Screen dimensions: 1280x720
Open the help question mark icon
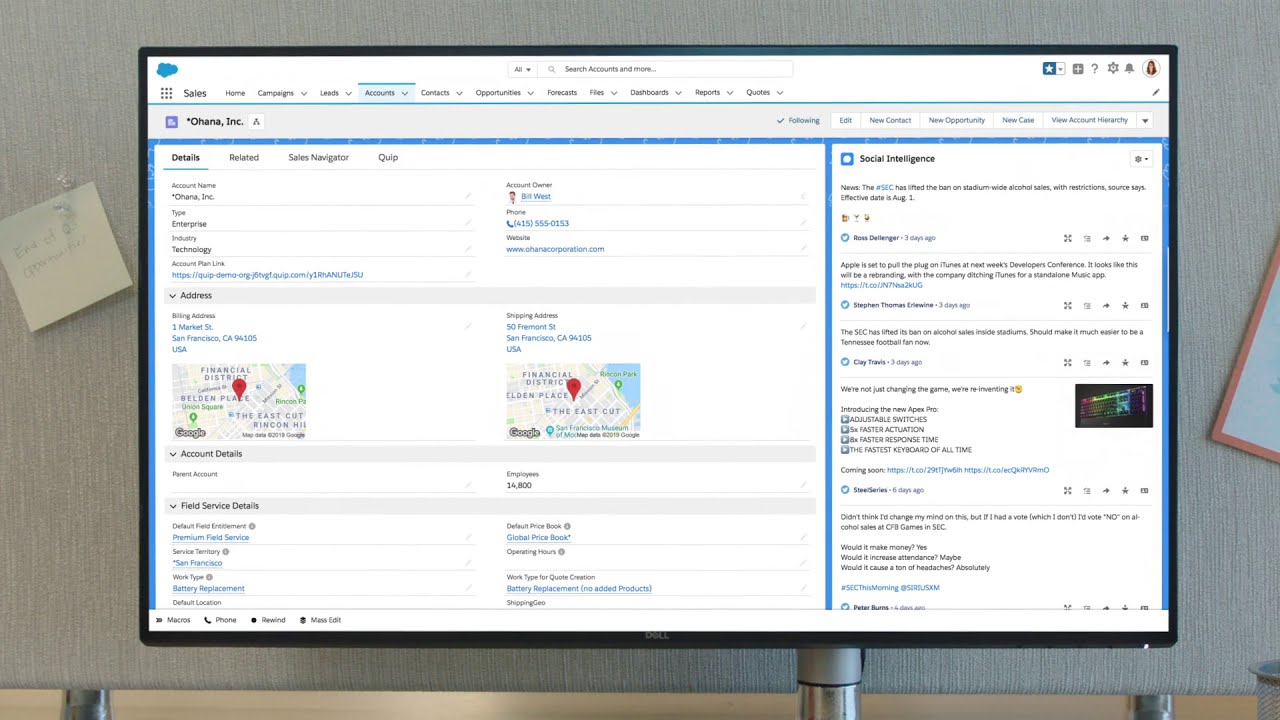pyautogui.click(x=1095, y=69)
